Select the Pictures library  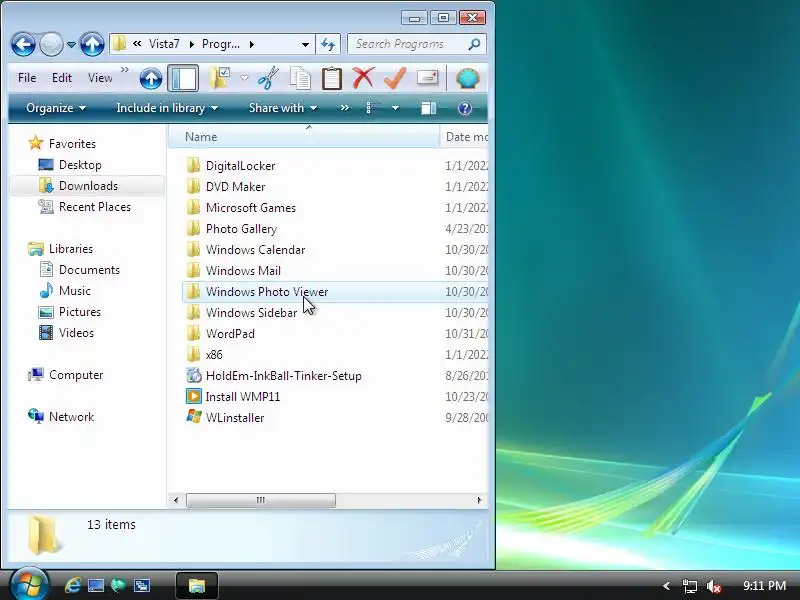tap(80, 312)
